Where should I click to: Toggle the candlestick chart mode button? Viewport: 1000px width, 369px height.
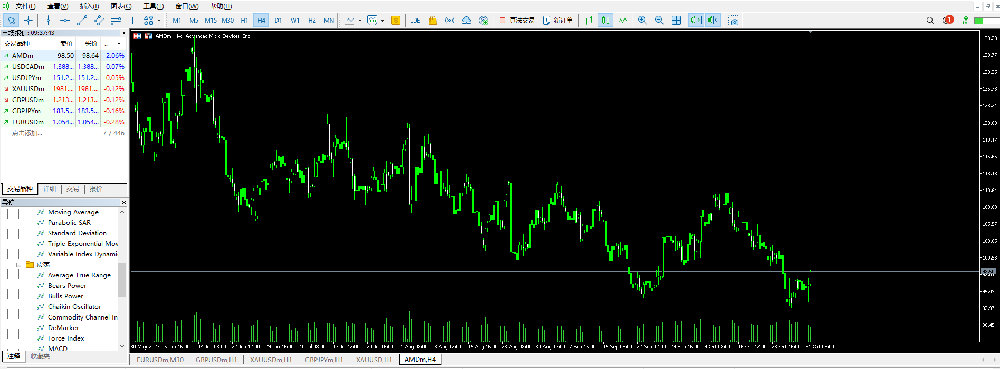(606, 20)
